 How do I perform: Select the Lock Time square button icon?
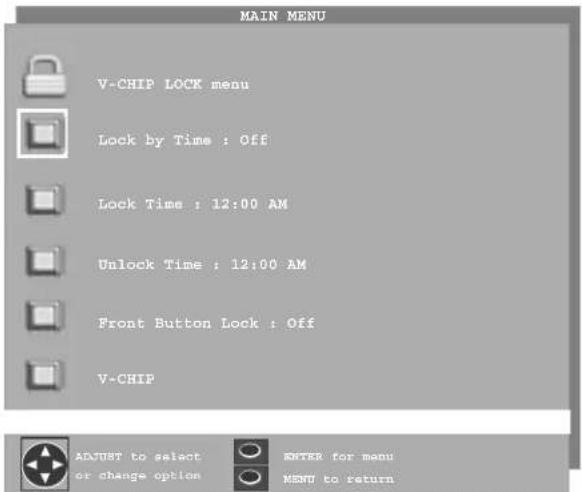(x=44, y=200)
